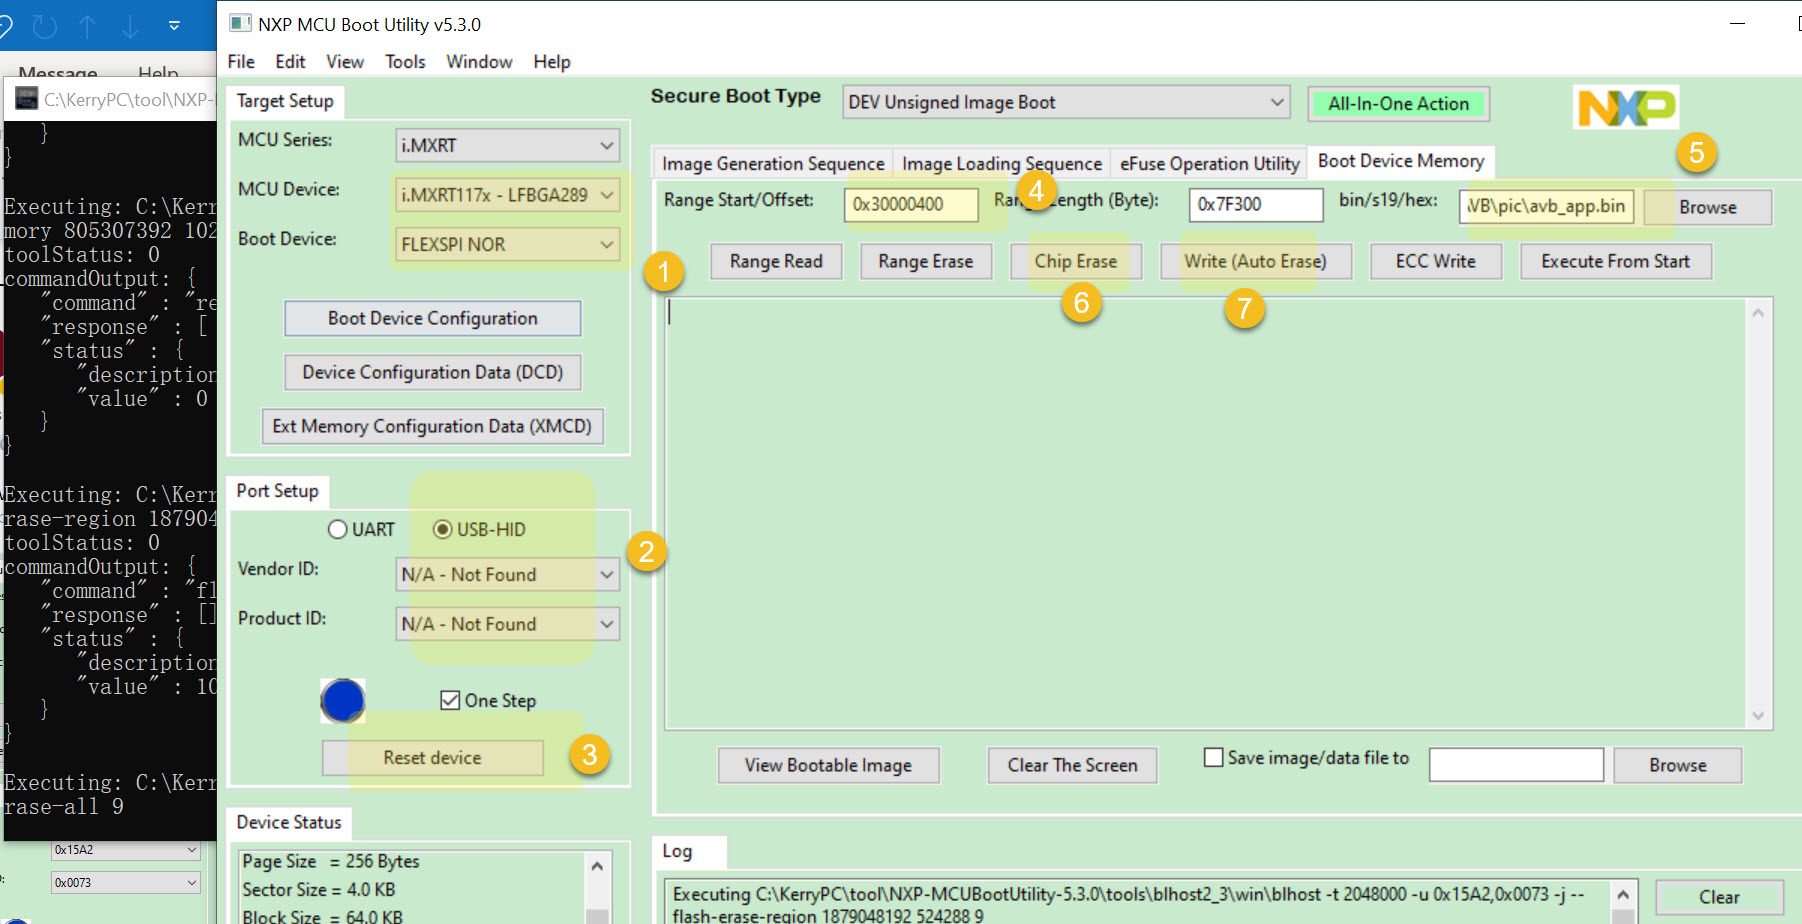Click the Chip Erase button
The image size is (1802, 924).
1076,261
